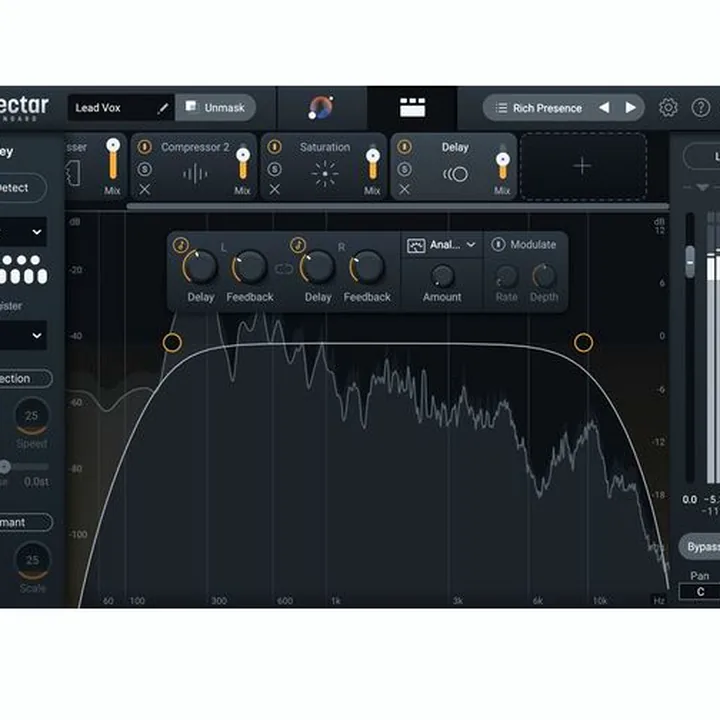Solo the Saturation module
720x720 pixels.
point(275,169)
